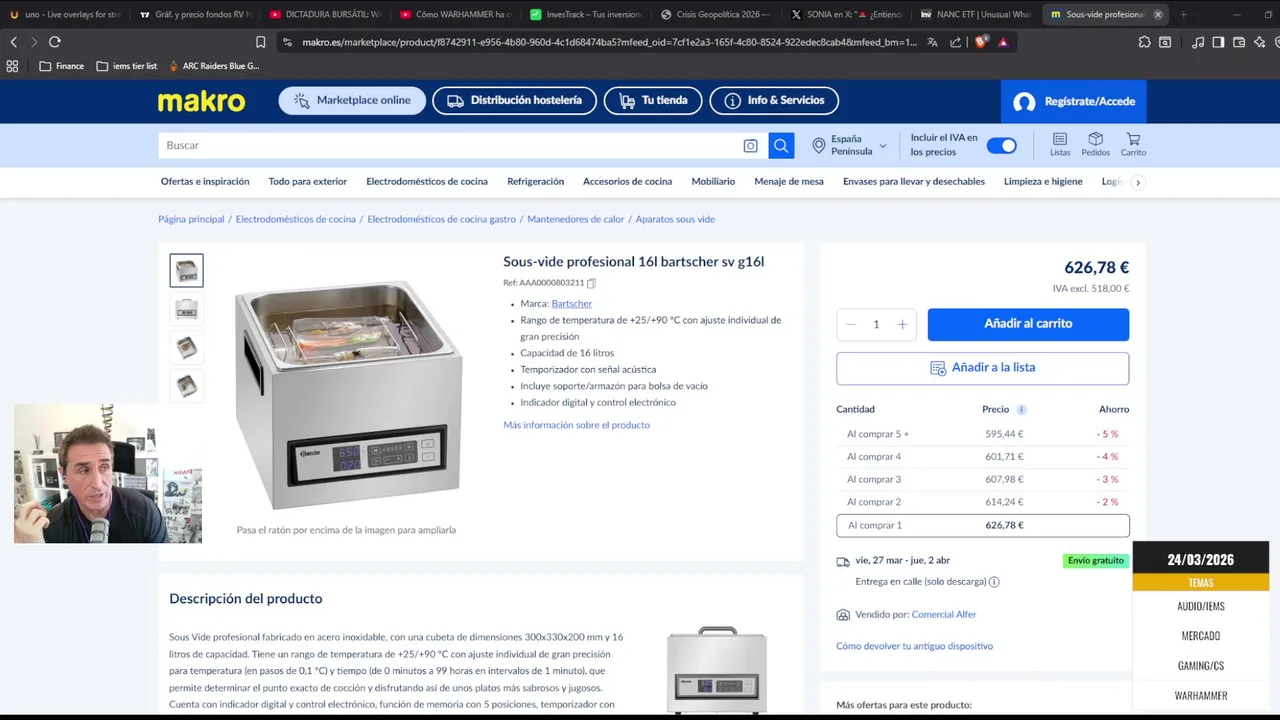Decrease quantity with the minus button

pyautogui.click(x=851, y=324)
